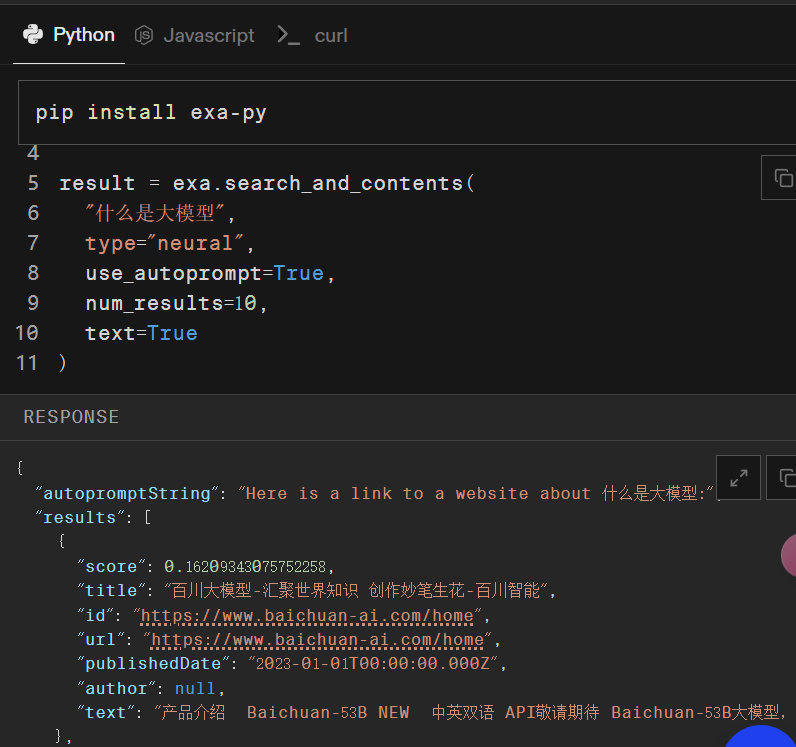Switch to the Python tab
The image size is (796, 747).
coord(69,35)
